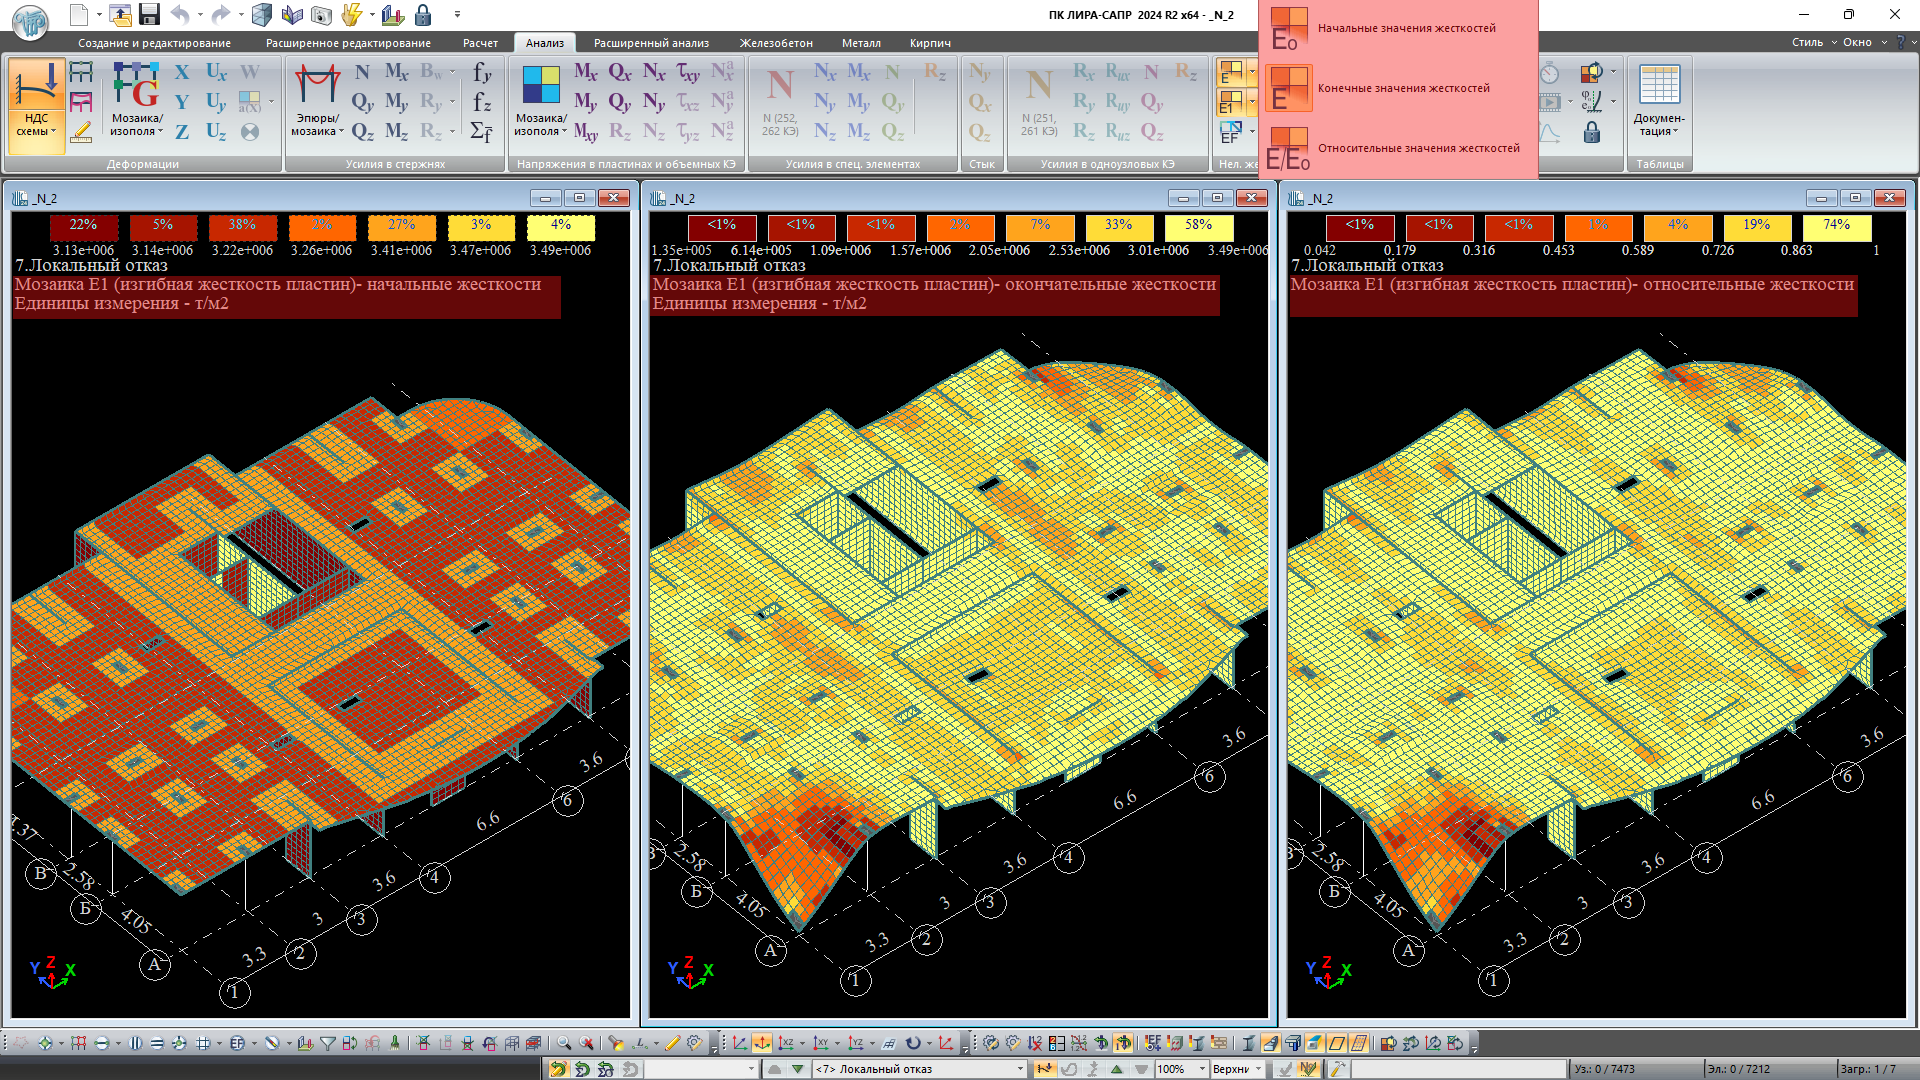The height and width of the screenshot is (1080, 1920).
Task: Click the τxy shear stress icon
Action: [688, 72]
